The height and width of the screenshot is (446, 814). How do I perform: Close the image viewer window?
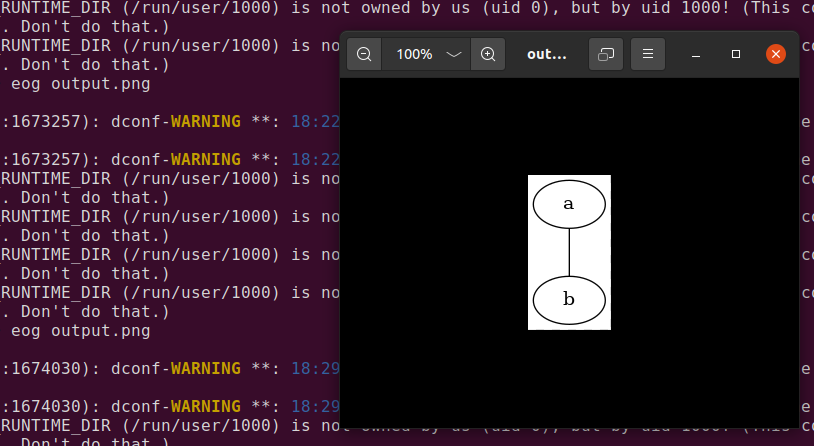[775, 54]
